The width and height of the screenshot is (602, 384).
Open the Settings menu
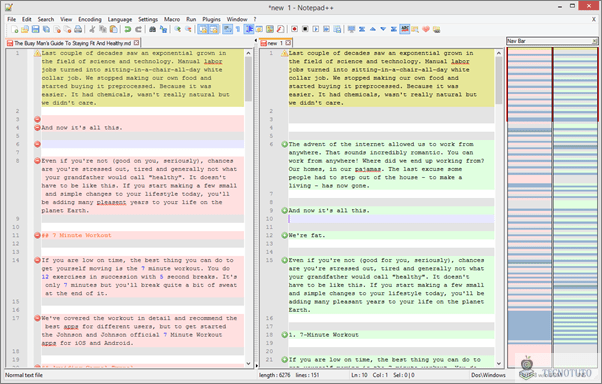[148, 19]
